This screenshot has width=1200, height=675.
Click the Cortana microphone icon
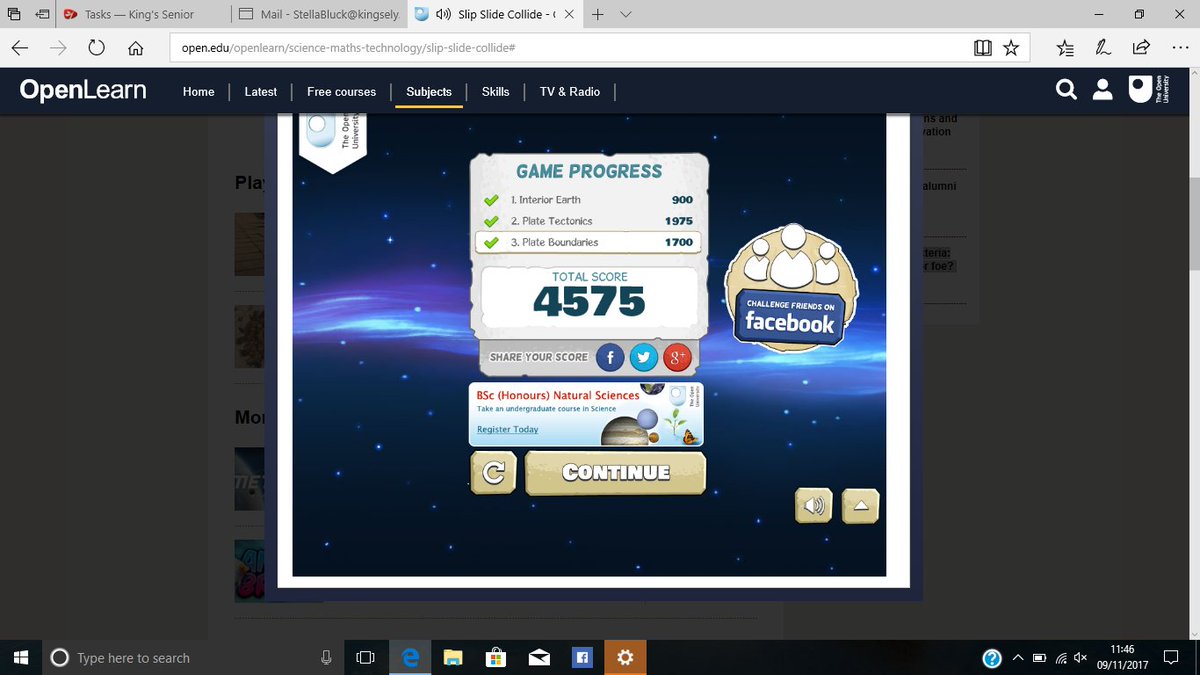coord(326,657)
